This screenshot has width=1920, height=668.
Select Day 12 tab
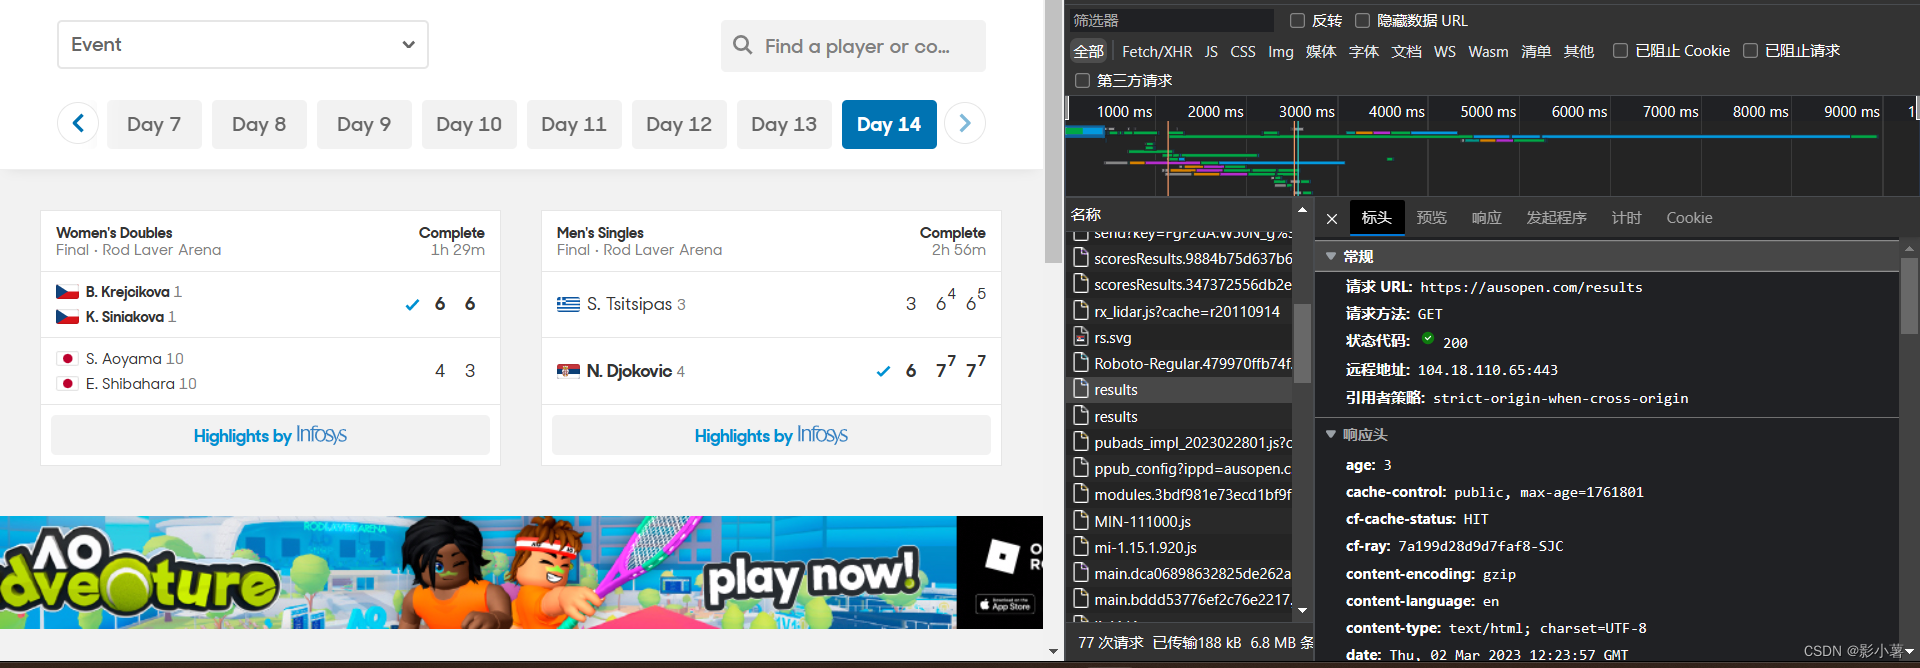679,124
